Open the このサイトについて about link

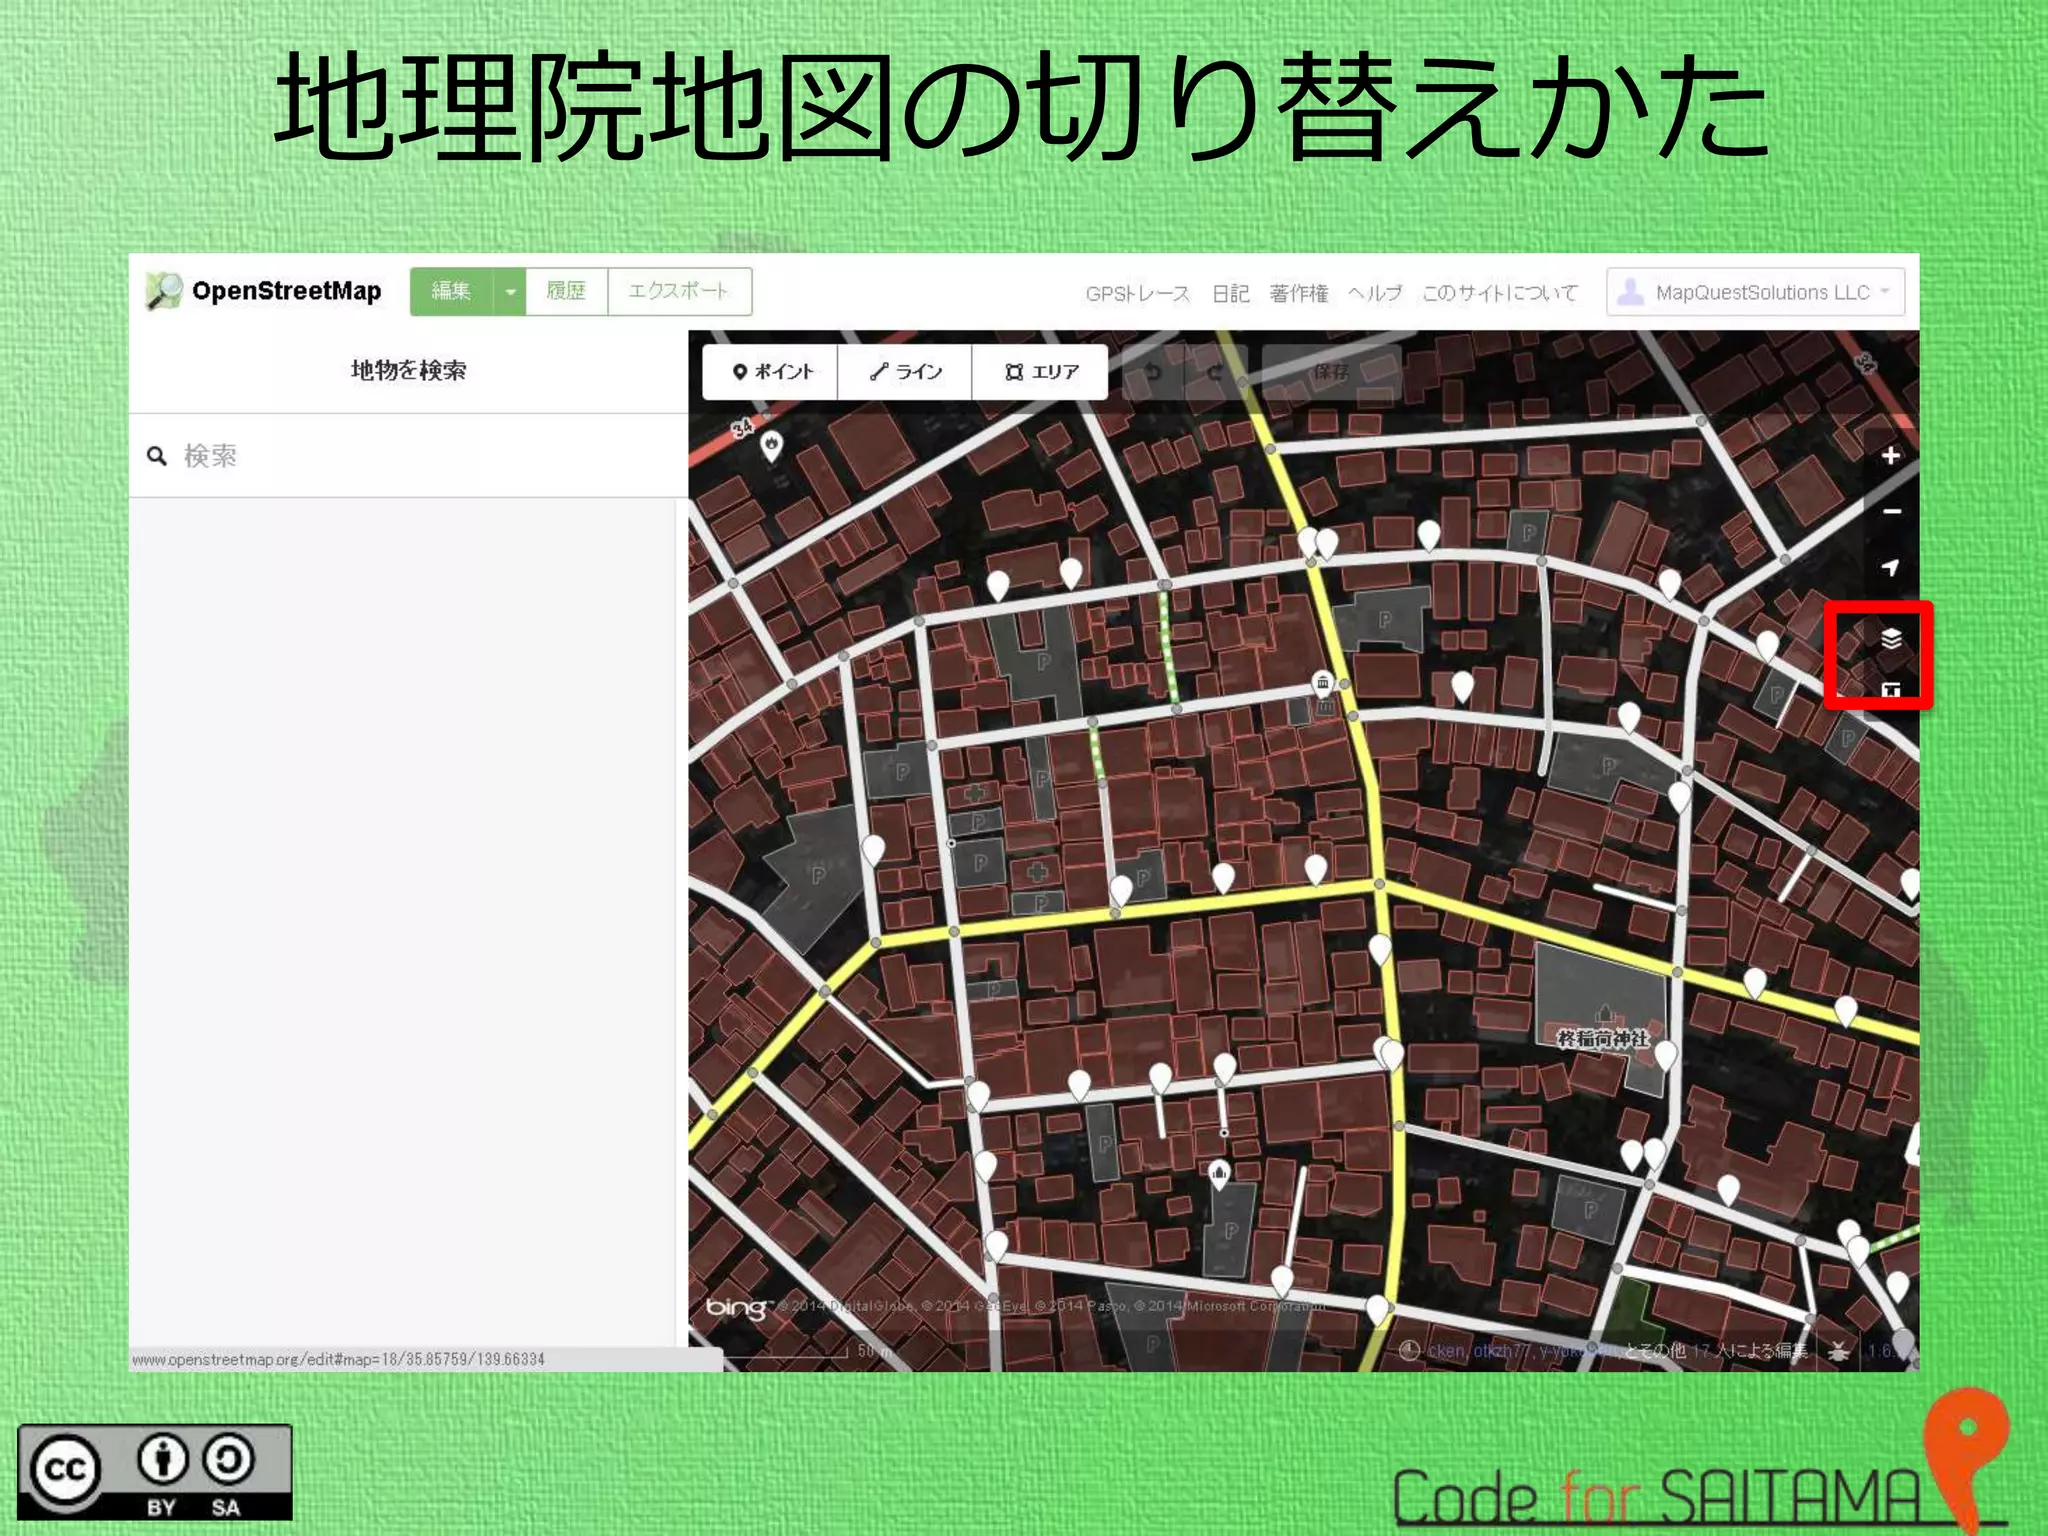(1500, 293)
